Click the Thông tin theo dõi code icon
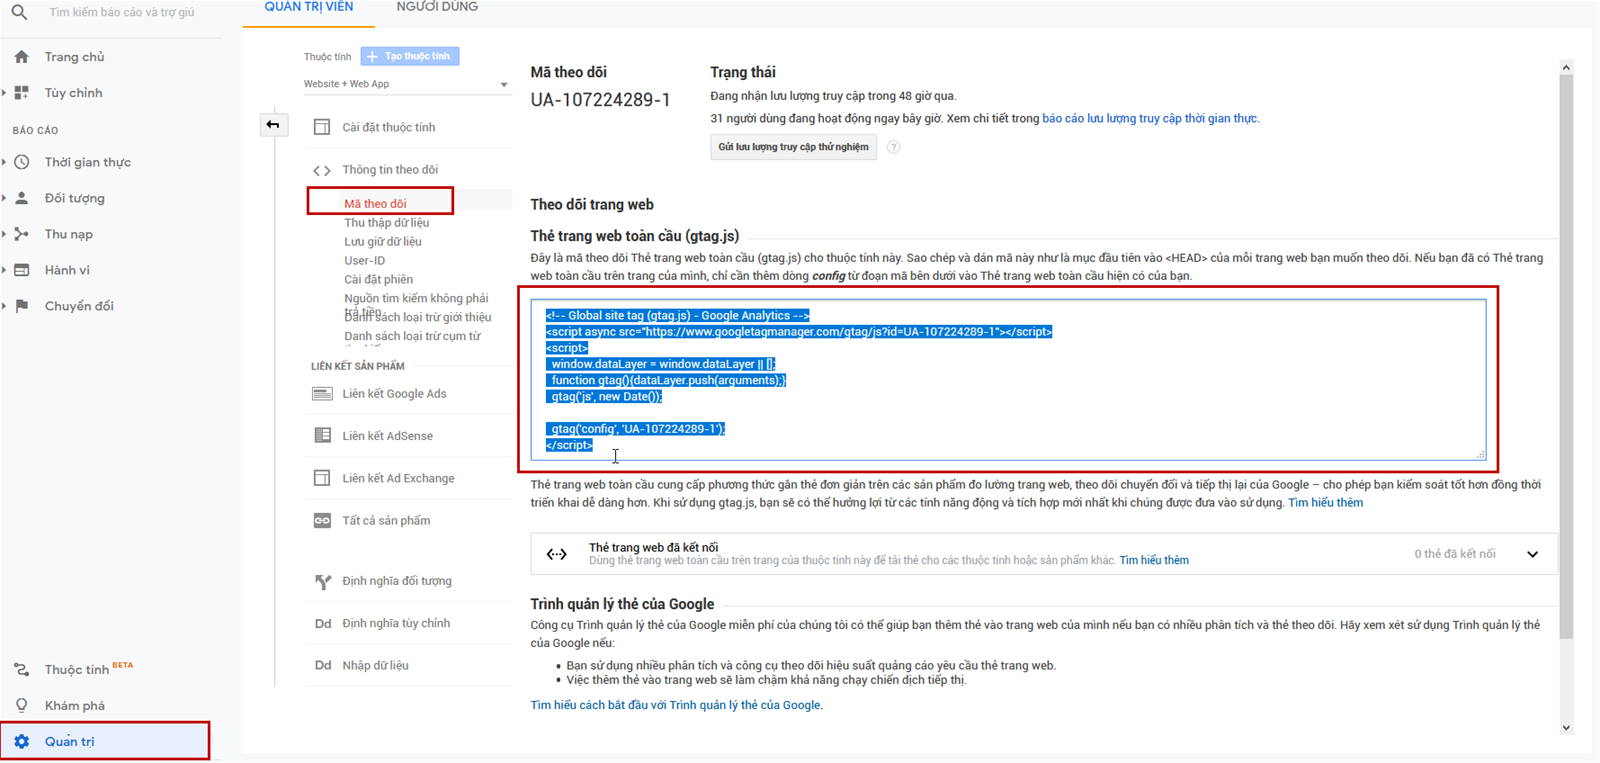This screenshot has height=763, width=1600. 322,170
